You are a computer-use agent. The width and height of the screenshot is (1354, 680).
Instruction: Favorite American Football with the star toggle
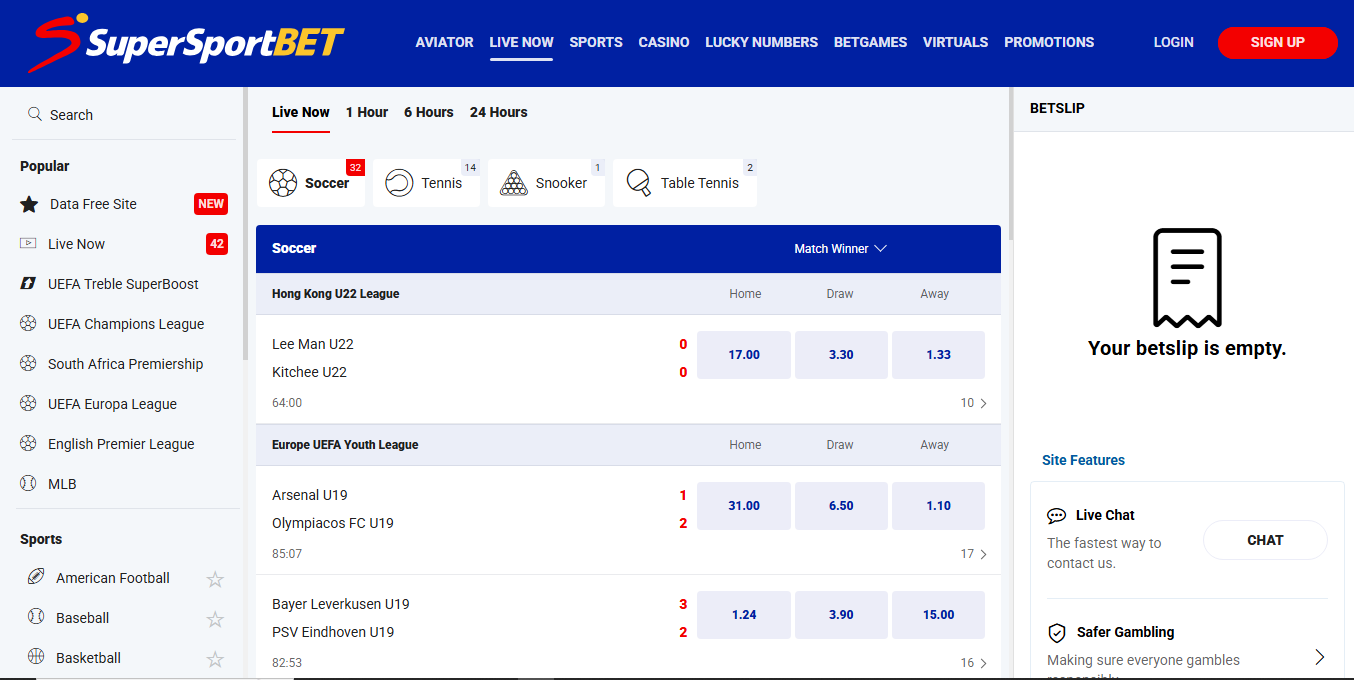point(215,578)
